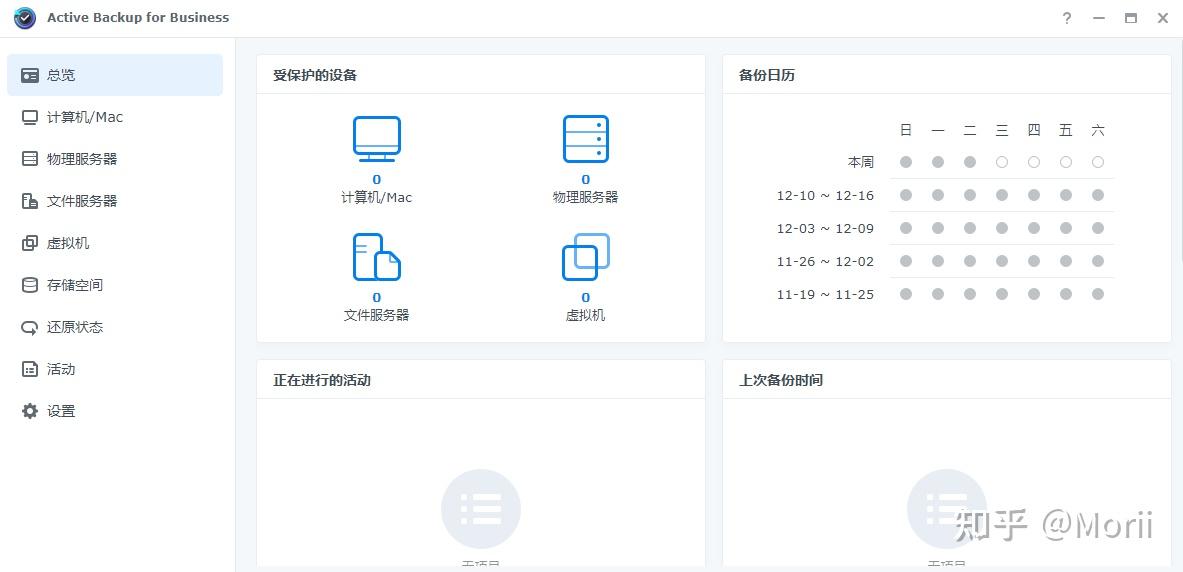This screenshot has width=1183, height=572.
Task: Close the Active Backup window
Action: click(1163, 18)
